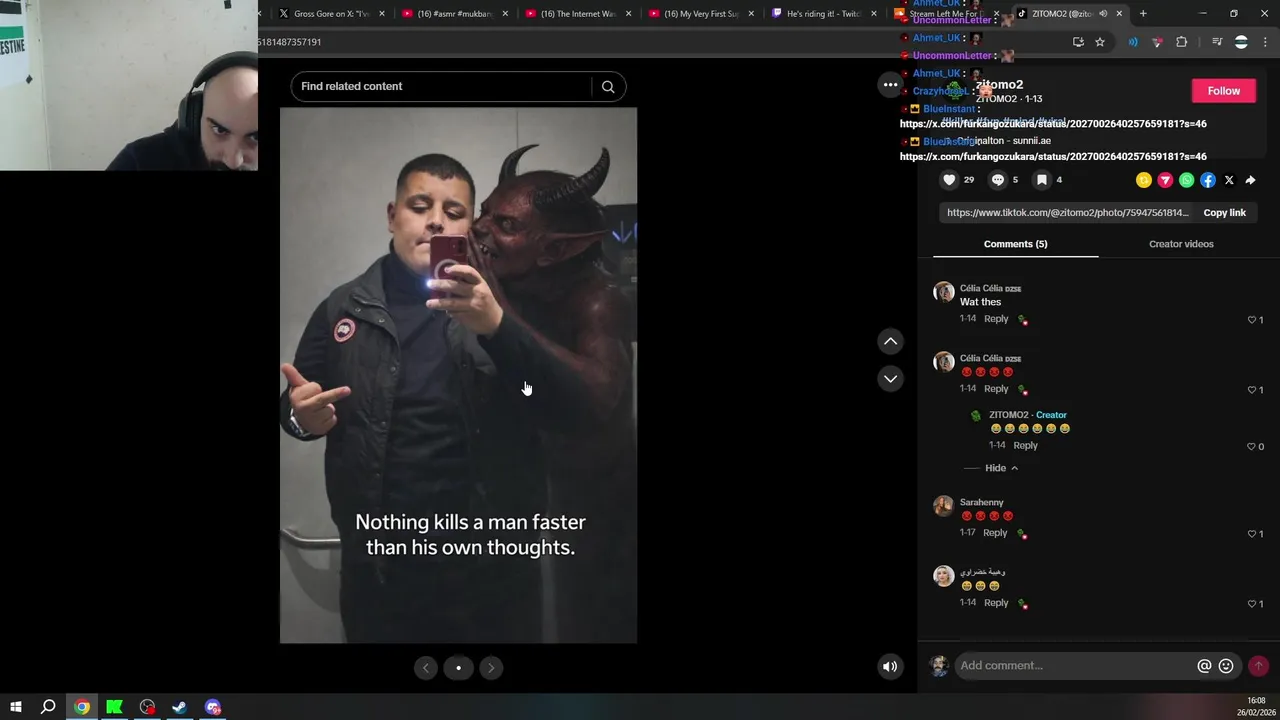
Task: Open ZITOMO2 creator name in reply
Action: click(x=1008, y=415)
